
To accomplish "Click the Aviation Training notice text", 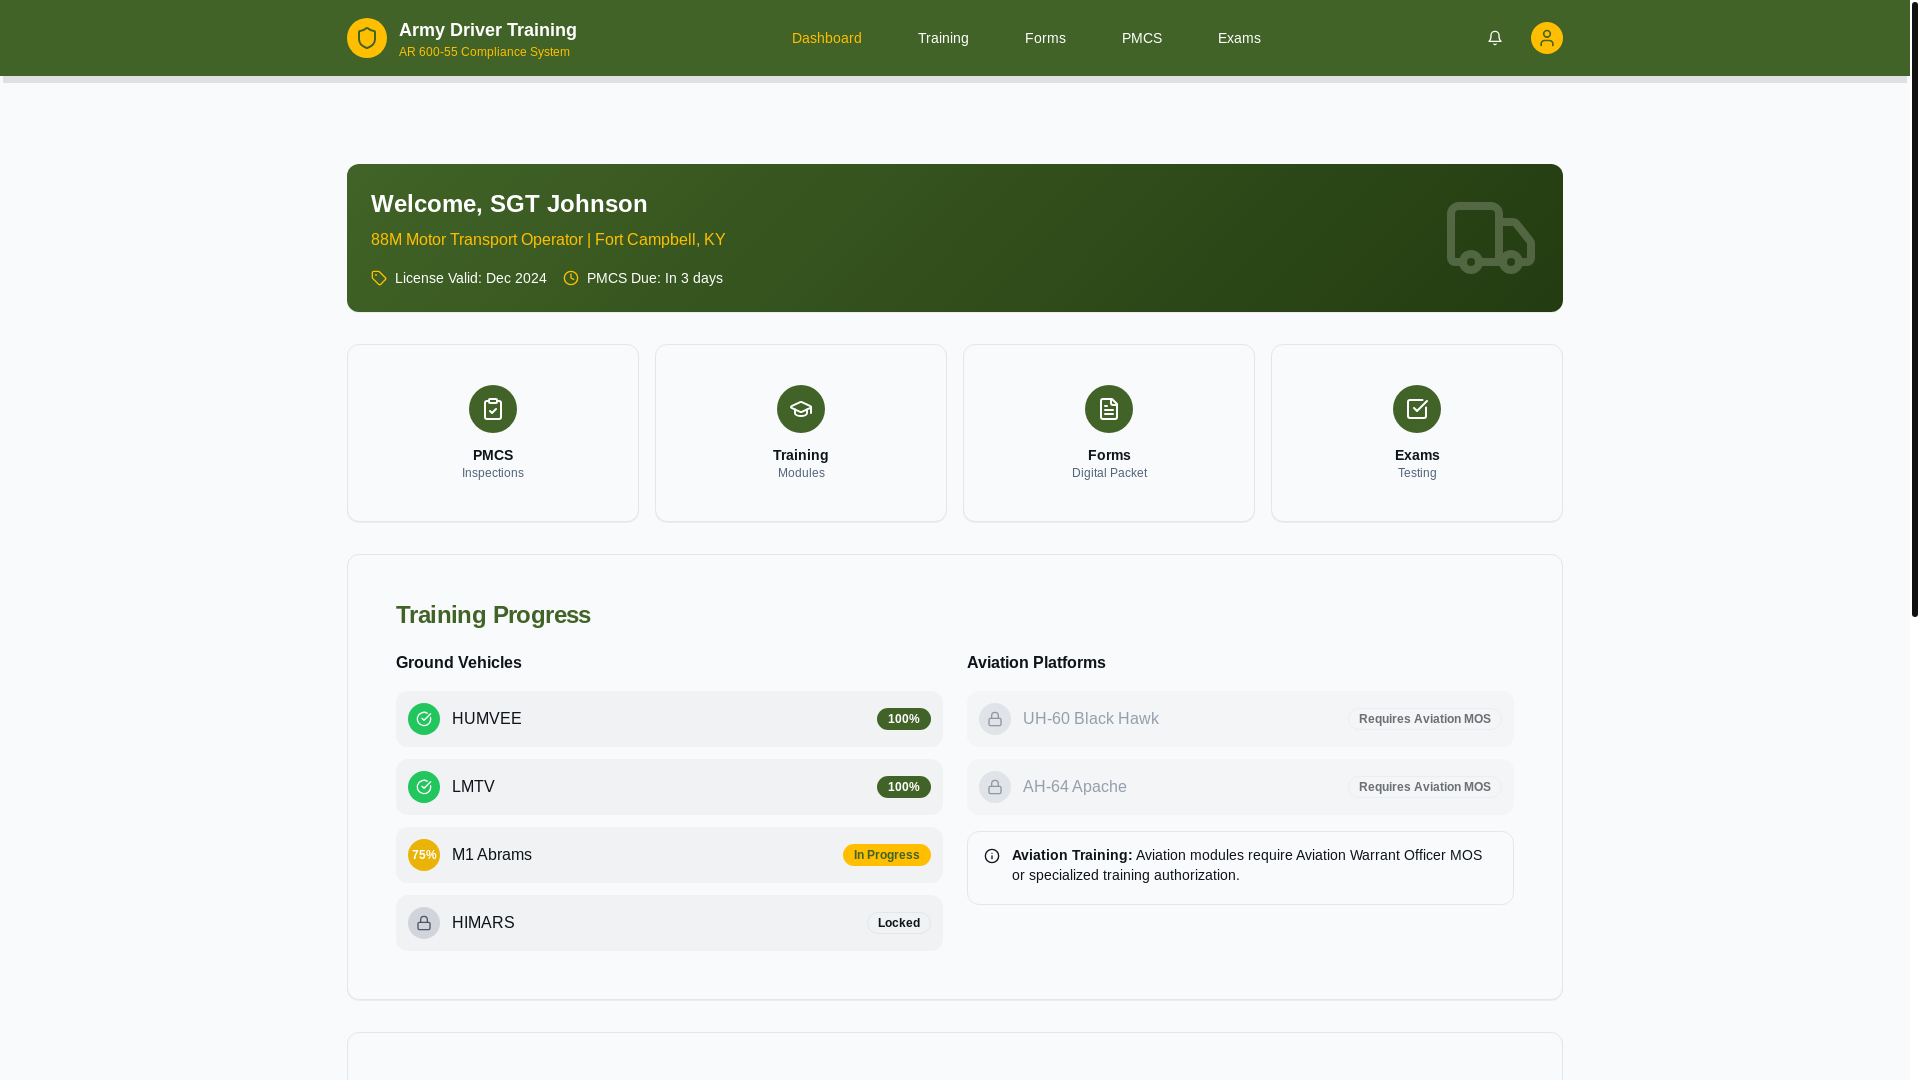I will (x=1247, y=865).
